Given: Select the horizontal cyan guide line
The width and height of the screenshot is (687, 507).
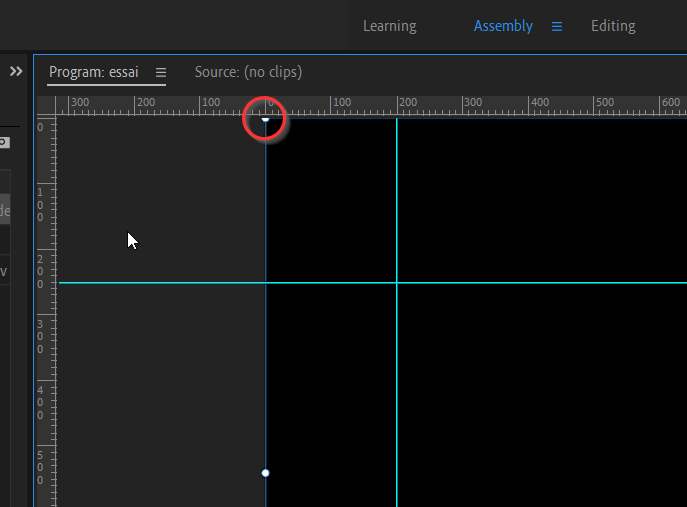Looking at the screenshot, I should (372, 283).
